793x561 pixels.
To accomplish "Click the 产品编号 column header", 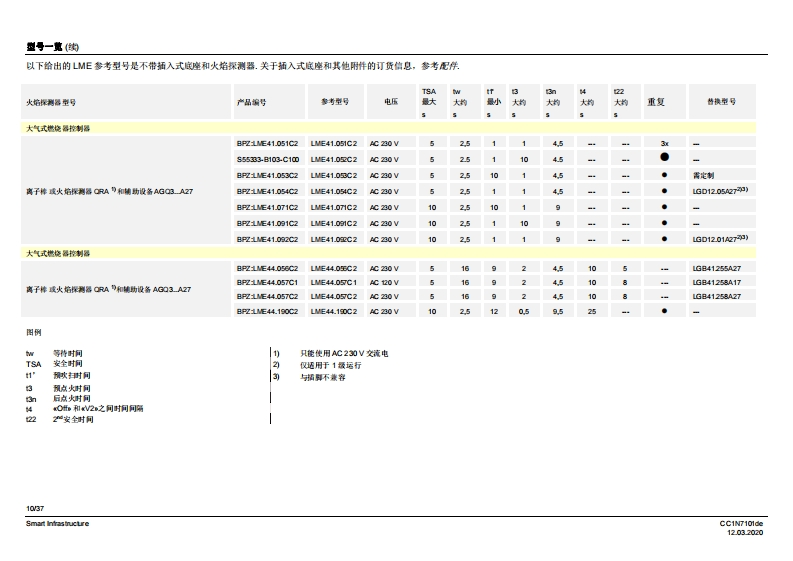I will [251, 102].
